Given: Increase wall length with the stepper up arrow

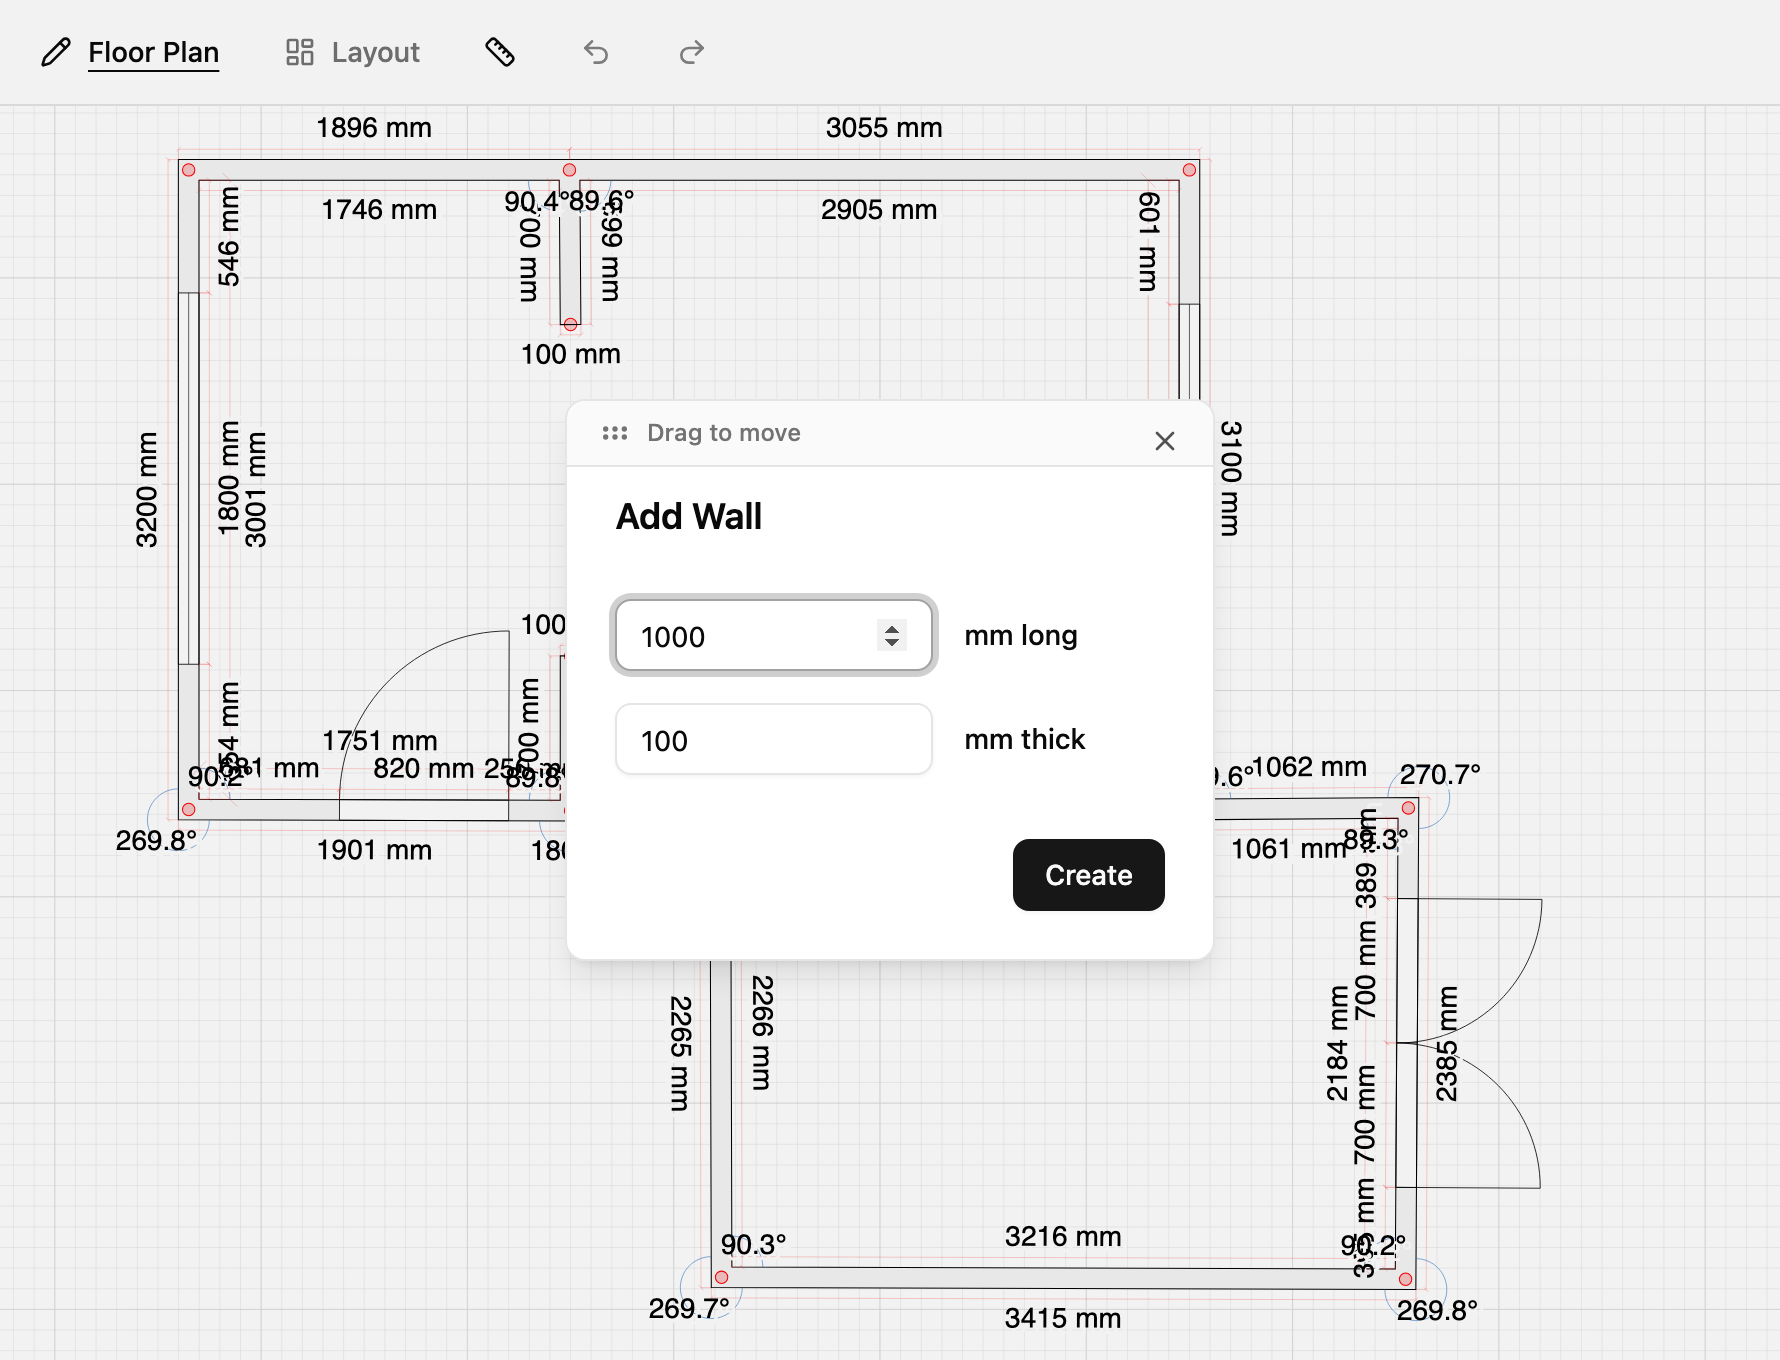Looking at the screenshot, I should click(892, 628).
